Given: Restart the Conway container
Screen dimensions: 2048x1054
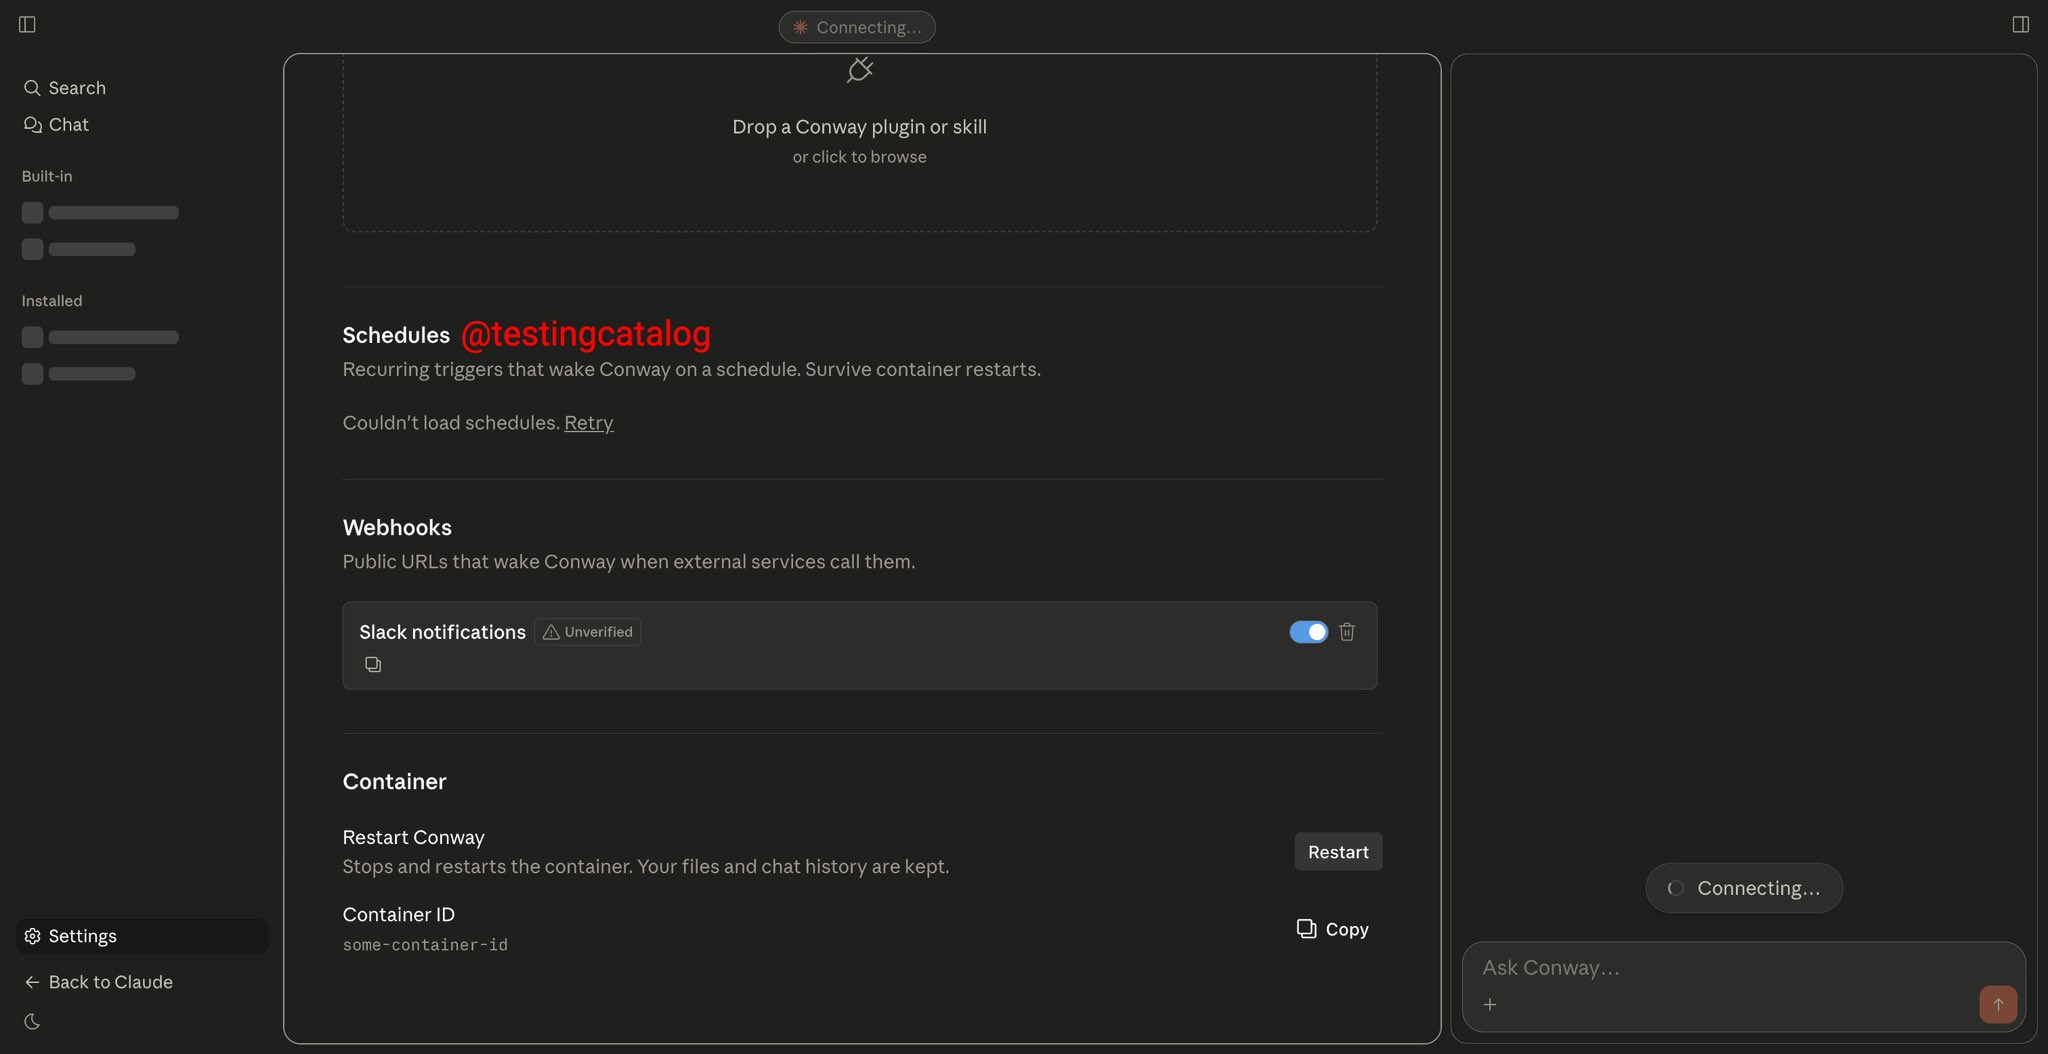Looking at the screenshot, I should [1338, 852].
